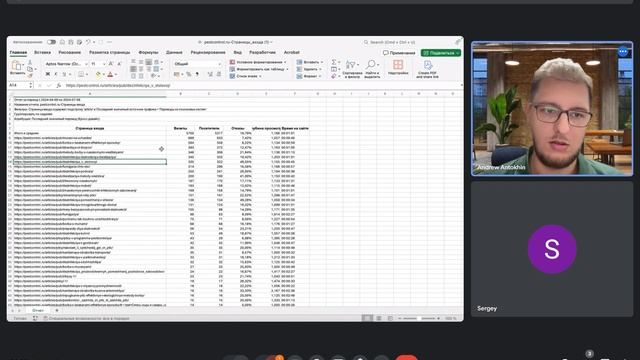
Task: Click the Sergey participant tile
Action: 552,249
